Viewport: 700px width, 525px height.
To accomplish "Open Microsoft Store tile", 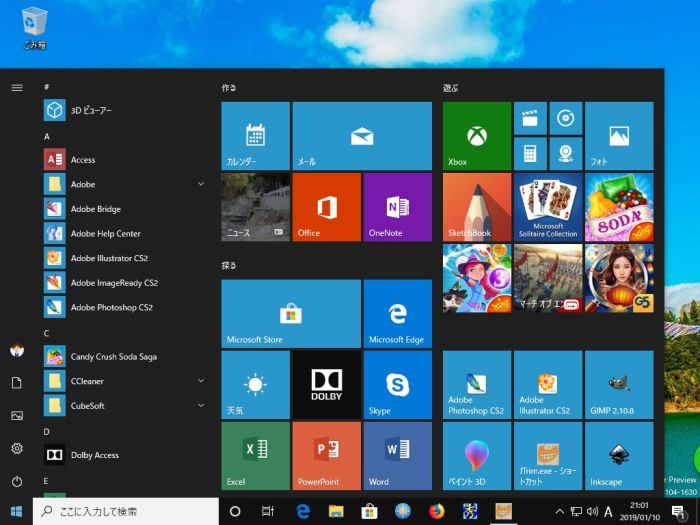I will (x=290, y=314).
